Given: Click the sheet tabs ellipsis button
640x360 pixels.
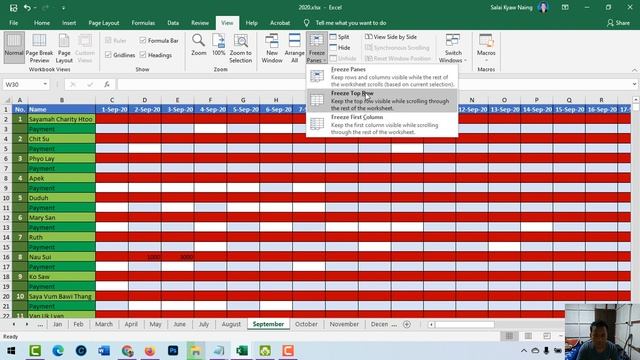Looking at the screenshot, I should tap(40, 324).
